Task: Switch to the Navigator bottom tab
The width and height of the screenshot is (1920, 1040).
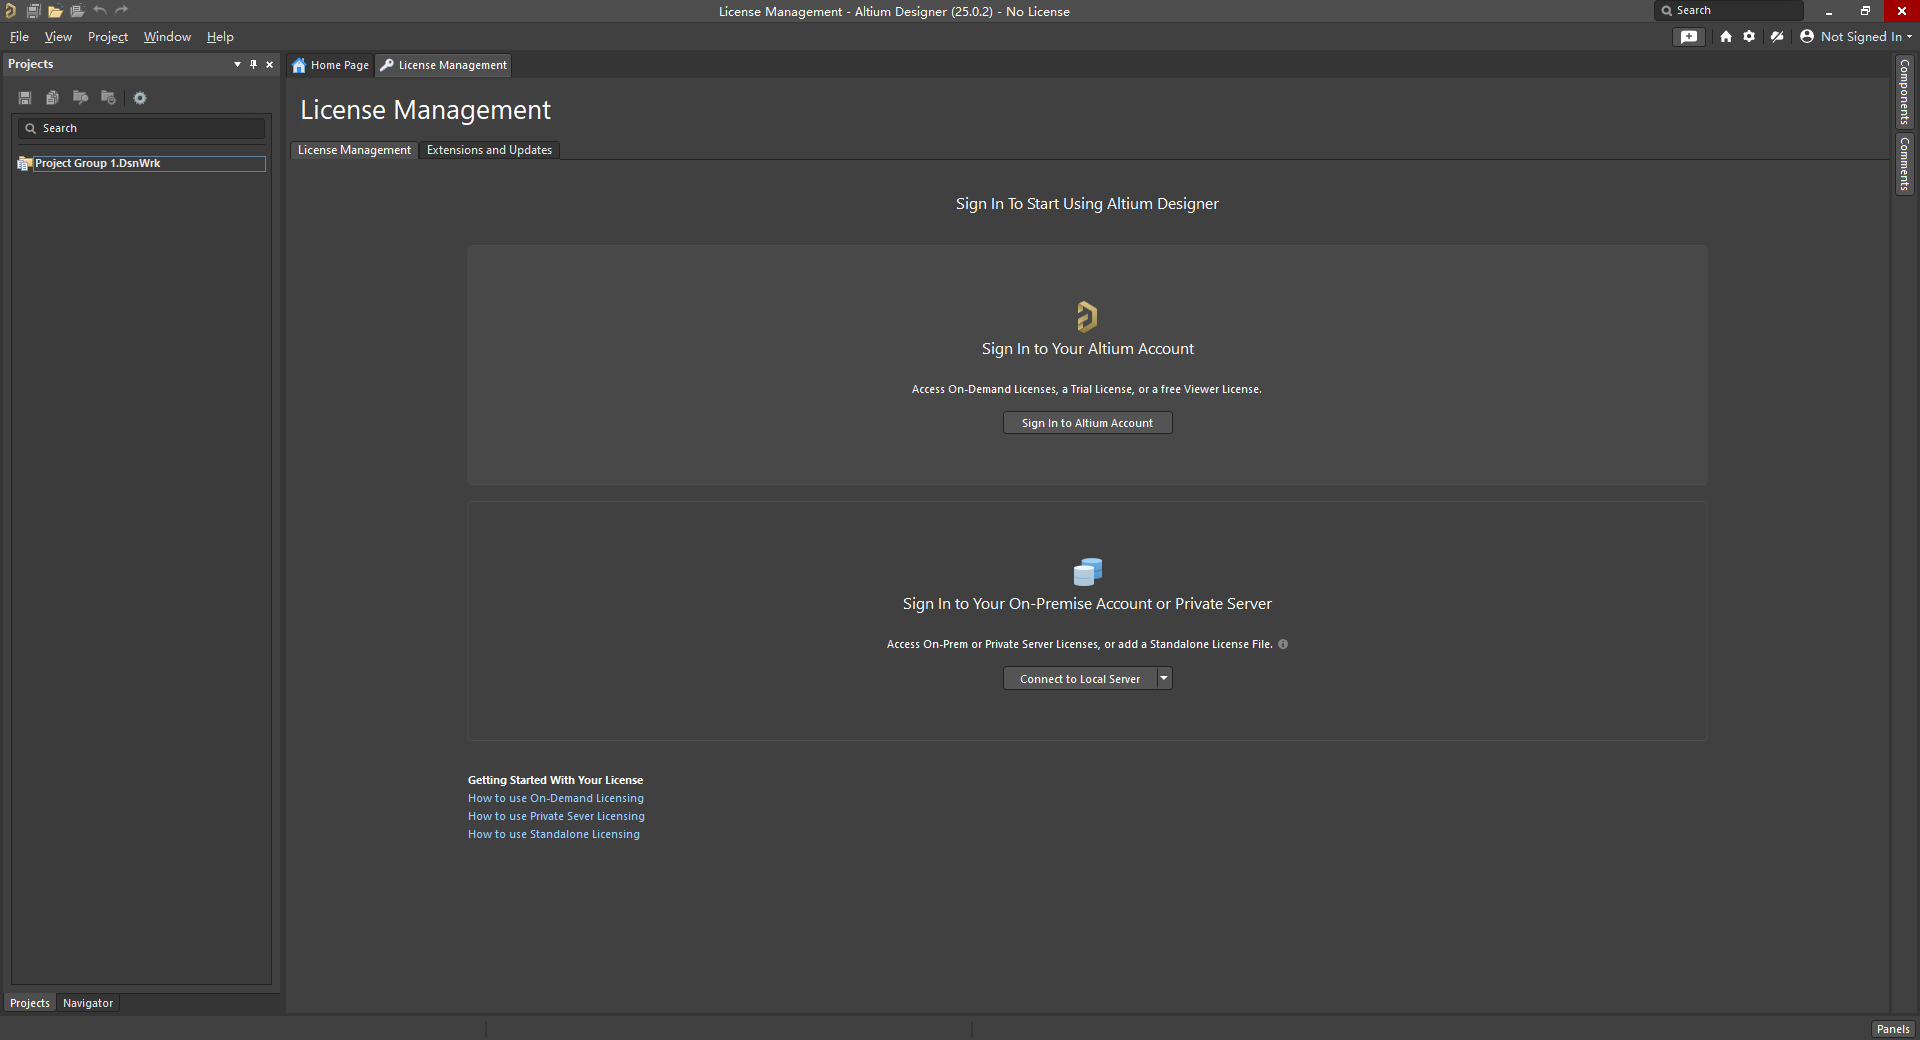Action: 88,1003
